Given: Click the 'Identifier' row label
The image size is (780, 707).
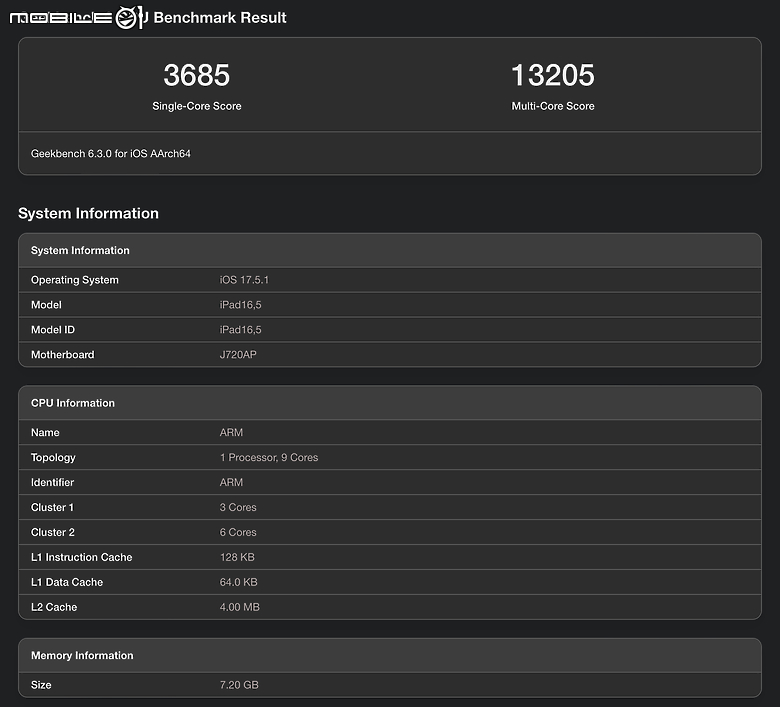Looking at the screenshot, I should click(52, 483).
